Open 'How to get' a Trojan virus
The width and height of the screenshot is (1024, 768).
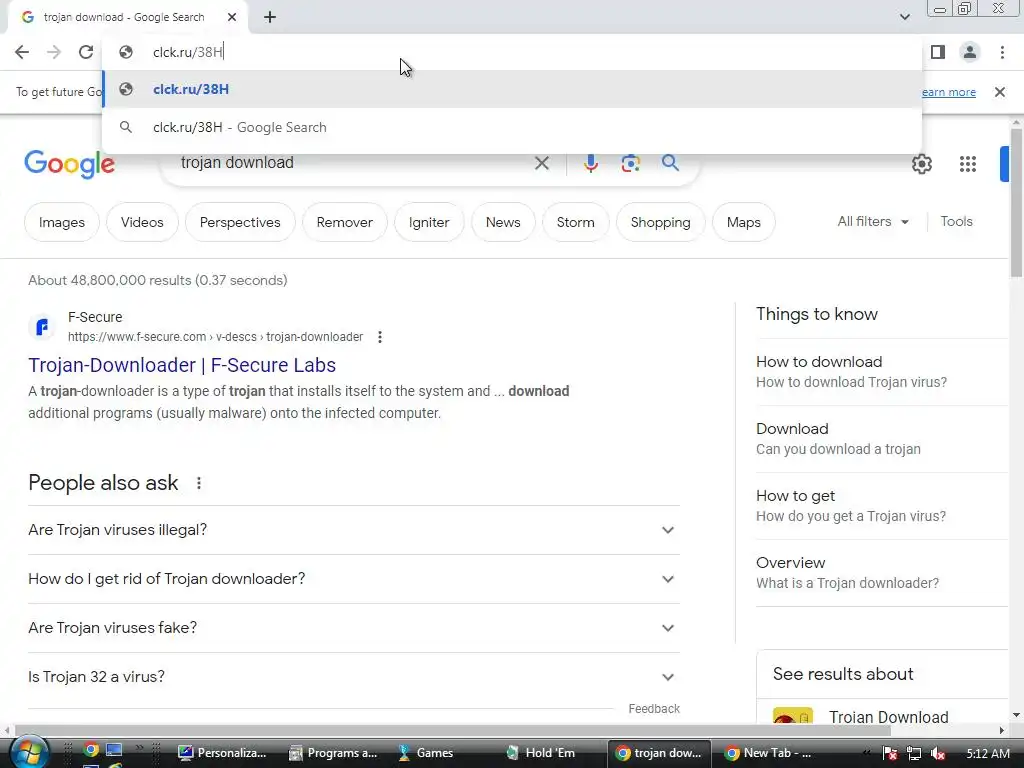[882, 505]
